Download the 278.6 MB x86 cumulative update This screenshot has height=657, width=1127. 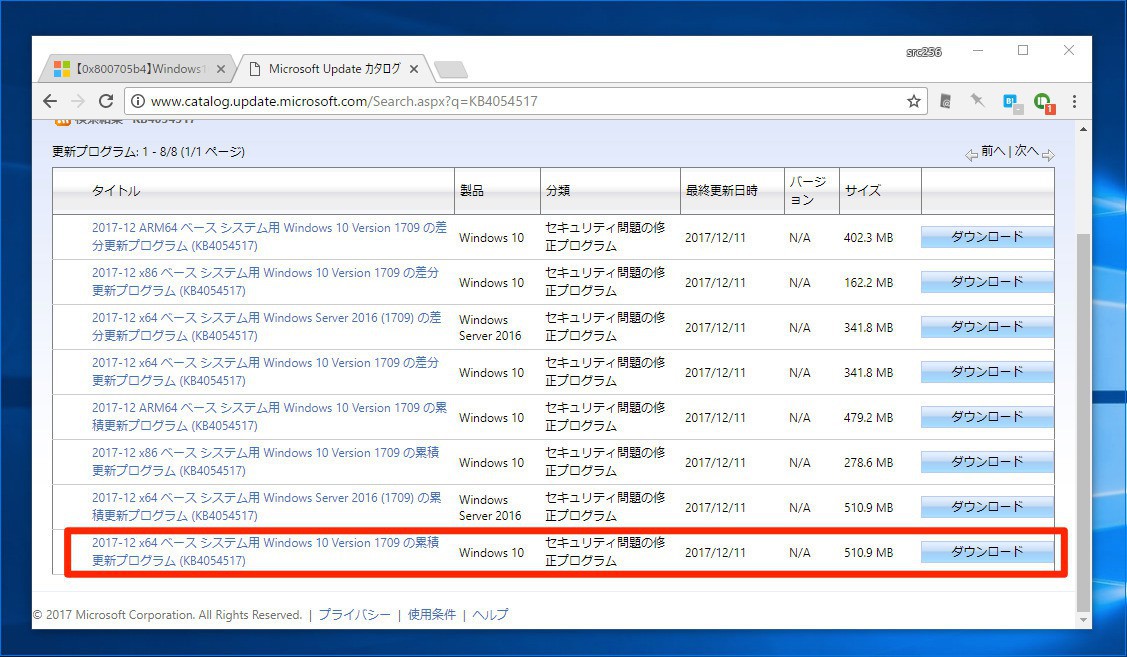(x=987, y=461)
